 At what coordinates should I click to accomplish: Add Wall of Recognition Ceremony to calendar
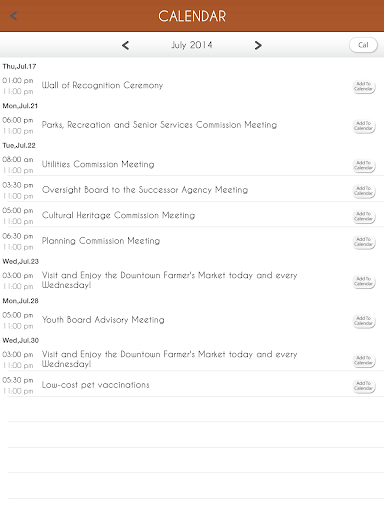pyautogui.click(x=364, y=86)
